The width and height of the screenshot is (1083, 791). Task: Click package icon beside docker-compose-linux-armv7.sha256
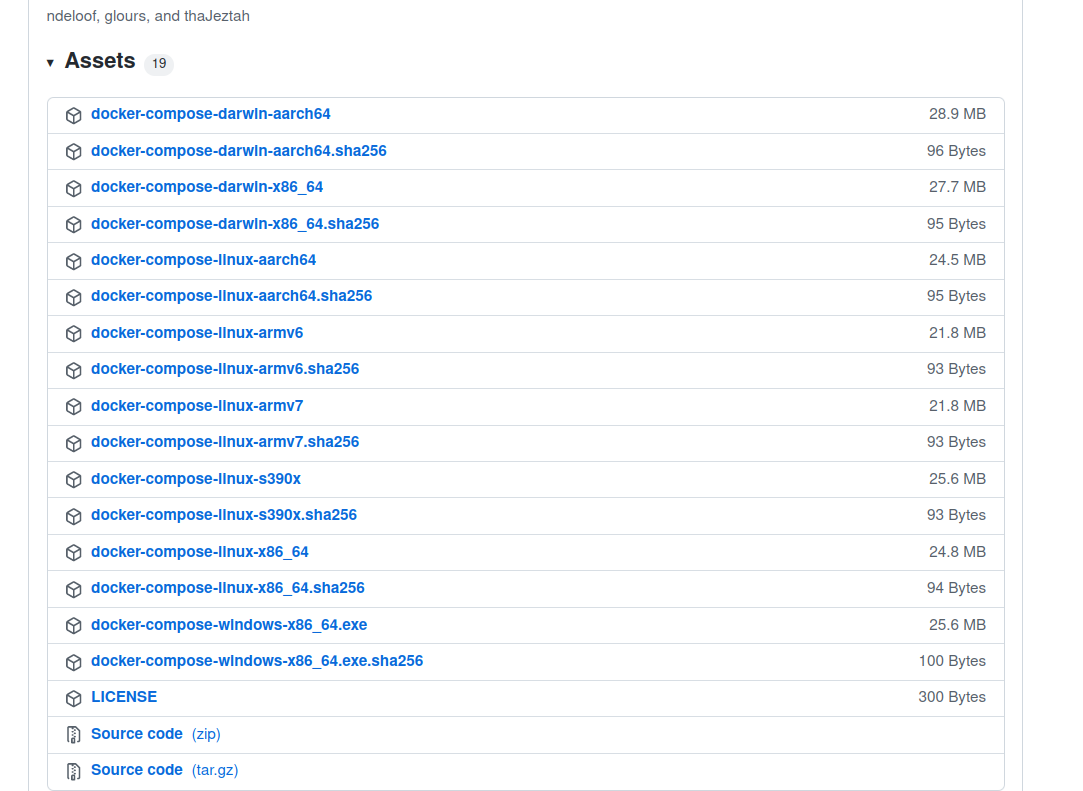(74, 444)
